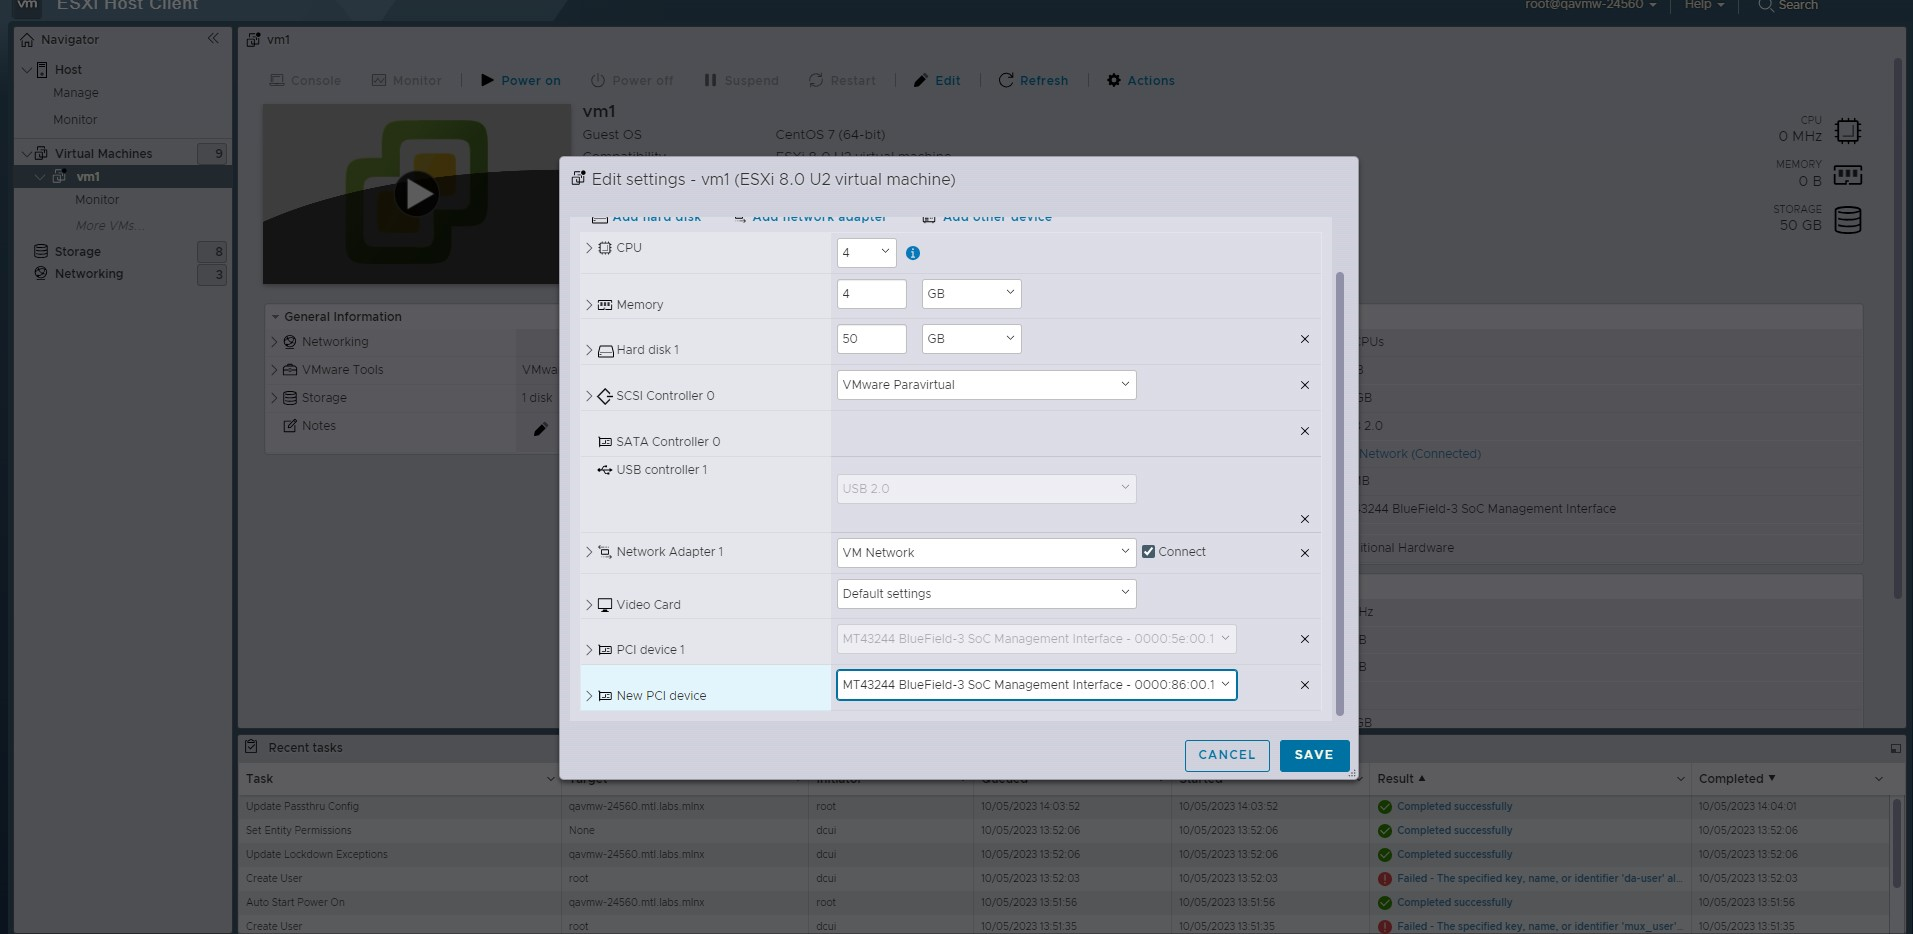Click the Actions gear toolbar item
Viewport: 1913px width, 934px height.
pos(1140,80)
